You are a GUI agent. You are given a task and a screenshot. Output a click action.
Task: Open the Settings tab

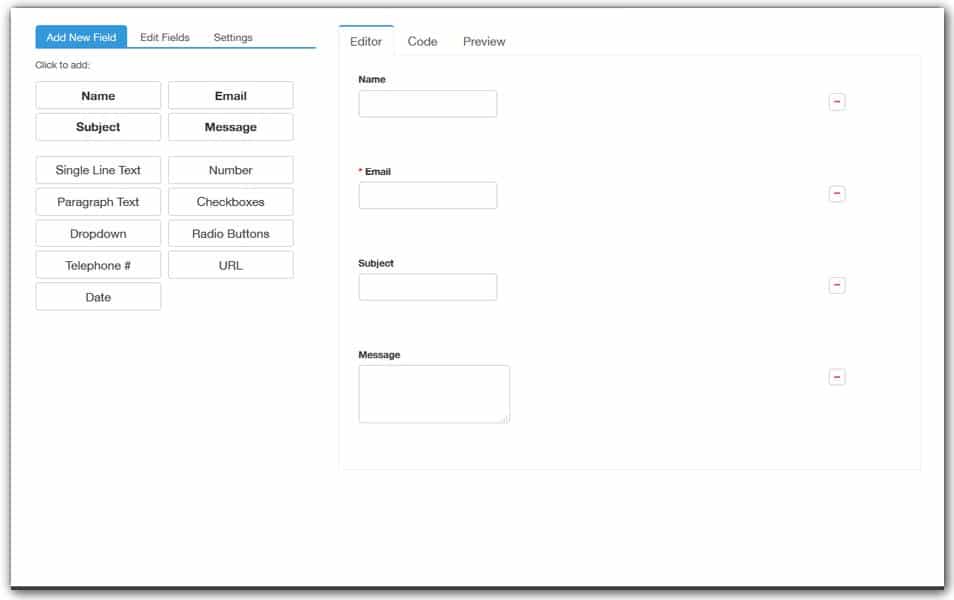click(x=233, y=37)
